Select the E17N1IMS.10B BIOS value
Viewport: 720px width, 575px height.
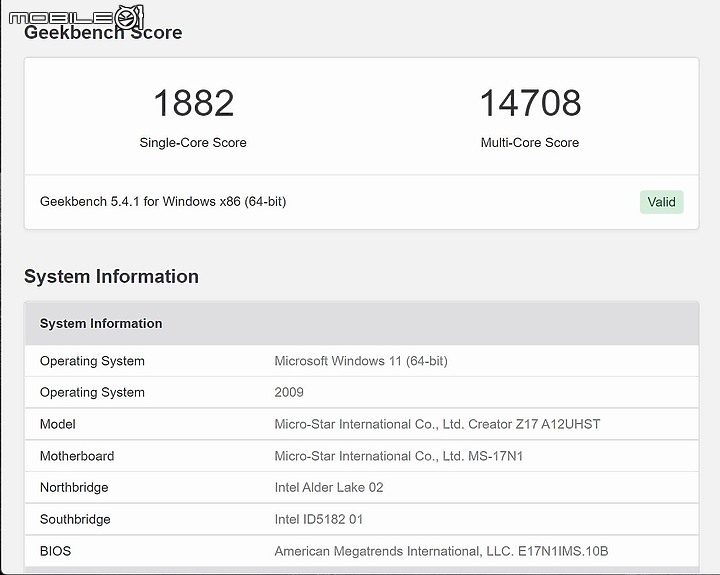[441, 551]
